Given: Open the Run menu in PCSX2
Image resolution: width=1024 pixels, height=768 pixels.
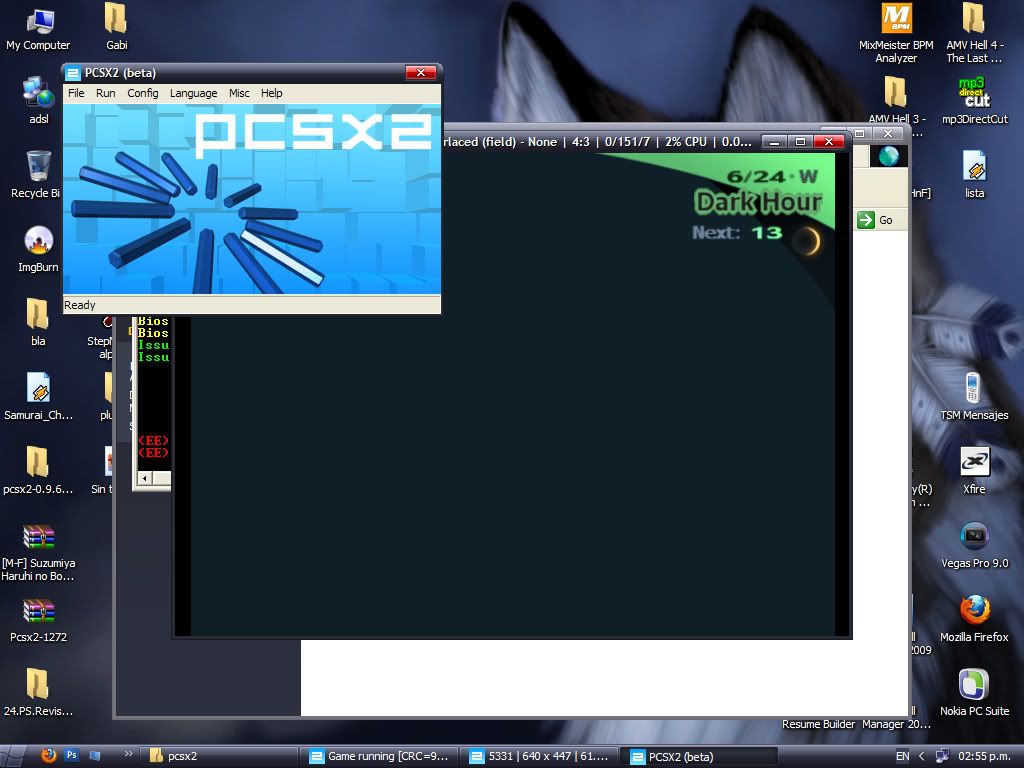Looking at the screenshot, I should click(x=105, y=93).
